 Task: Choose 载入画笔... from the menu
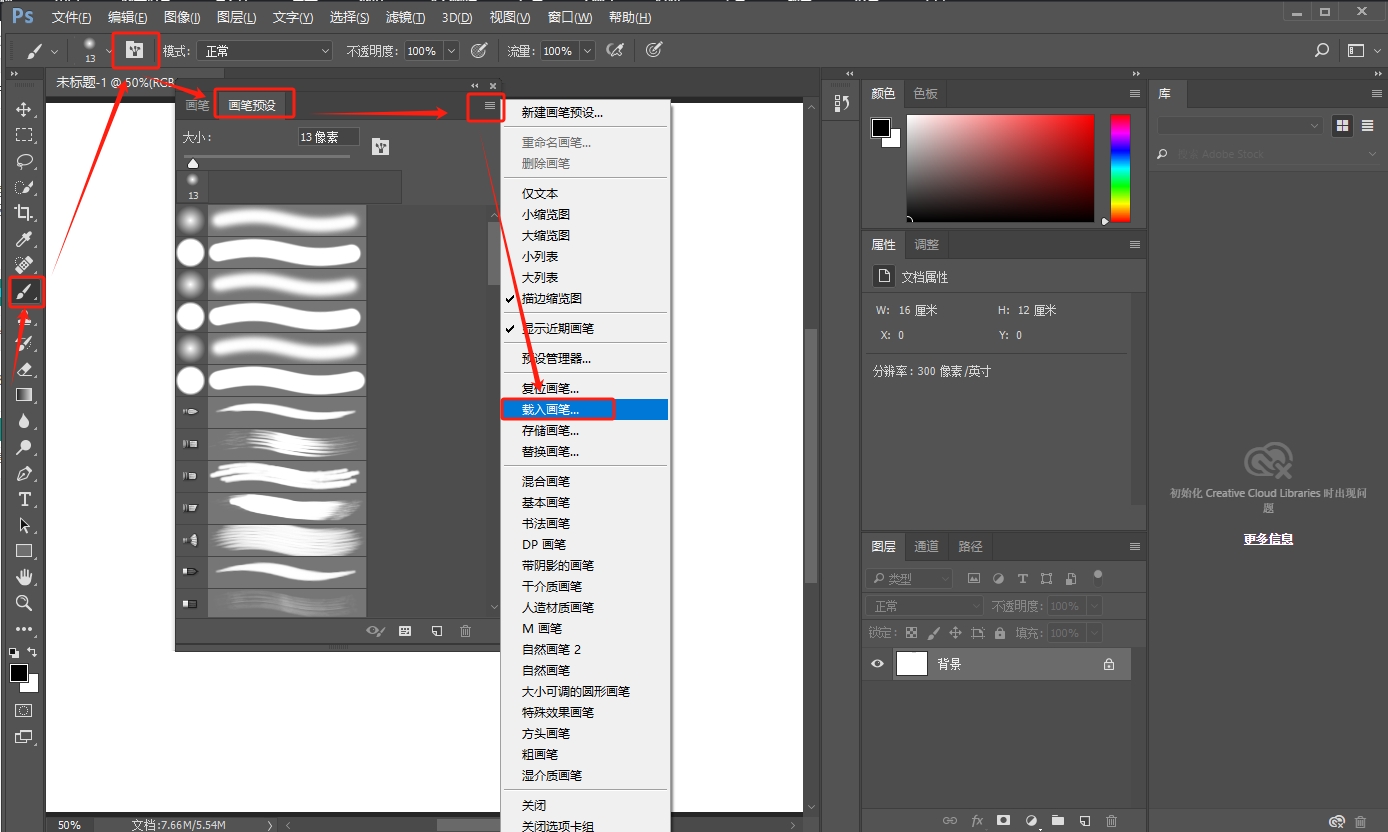point(550,409)
